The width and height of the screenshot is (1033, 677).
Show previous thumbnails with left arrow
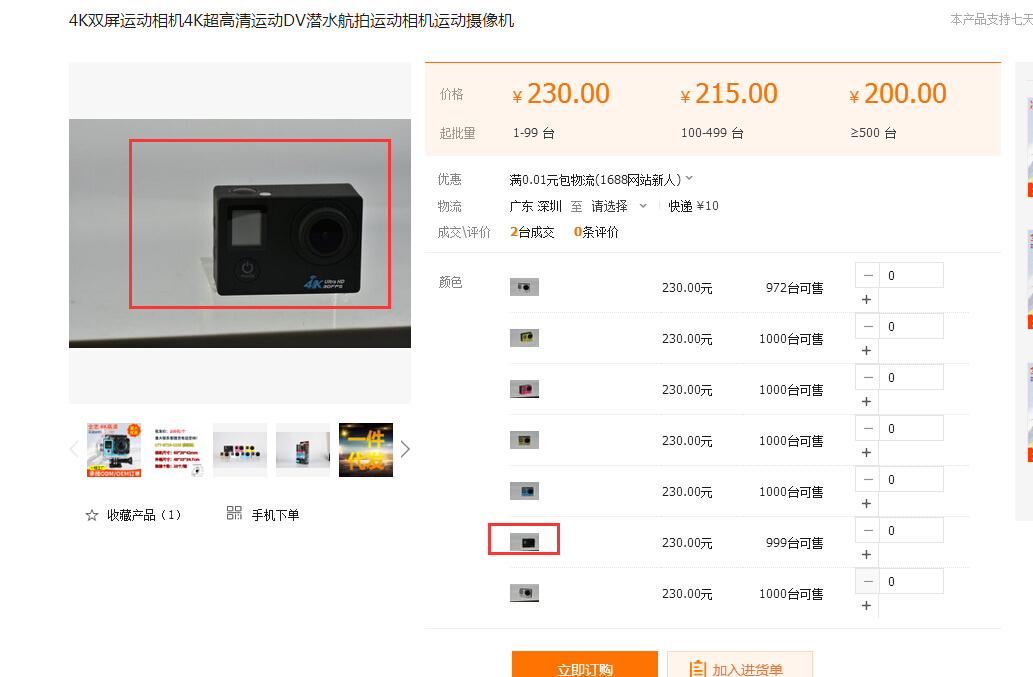74,449
